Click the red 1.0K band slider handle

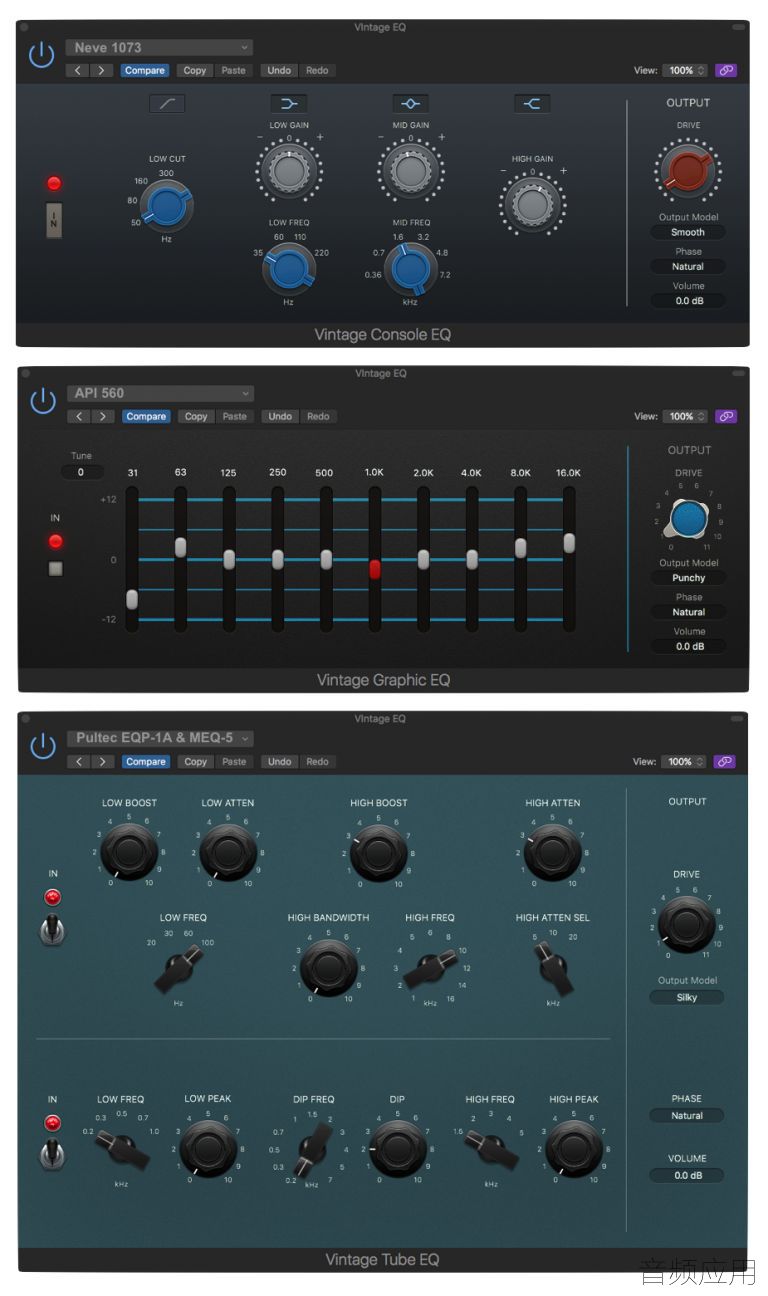tap(375, 569)
